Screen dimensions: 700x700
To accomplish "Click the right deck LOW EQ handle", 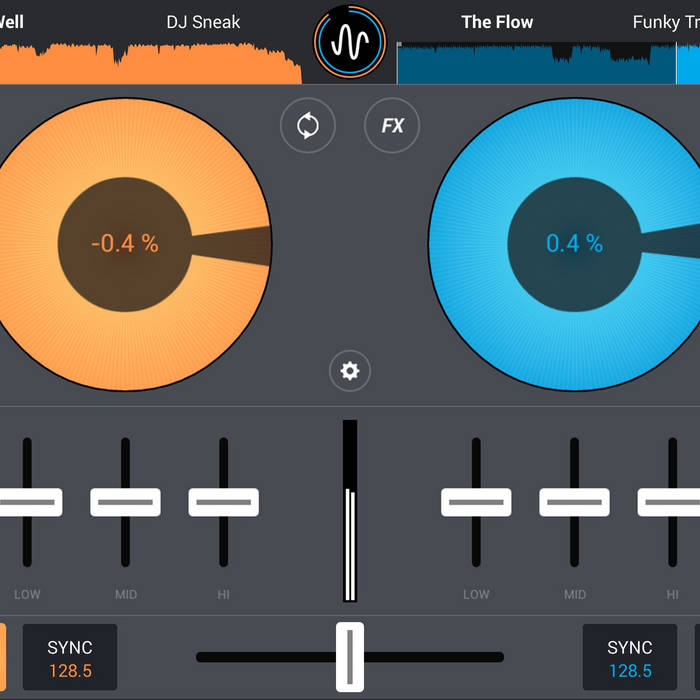I will (x=476, y=501).
